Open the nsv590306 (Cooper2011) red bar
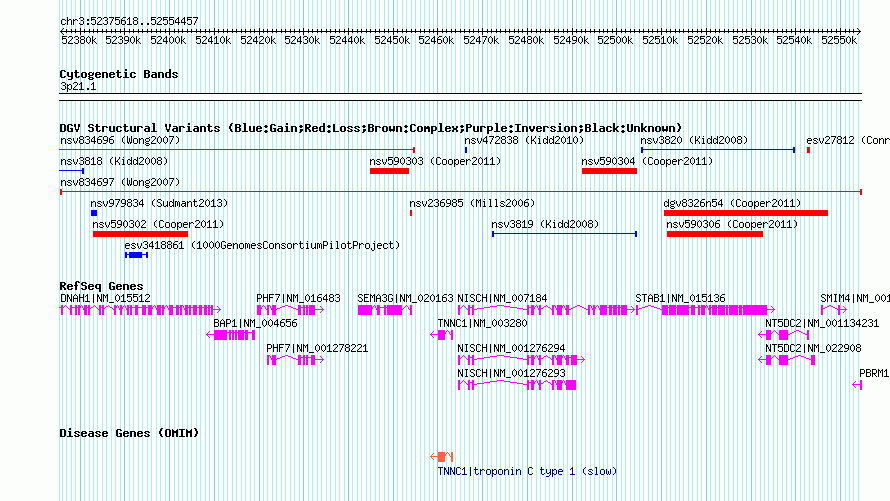The height and width of the screenshot is (501, 890). (x=715, y=234)
